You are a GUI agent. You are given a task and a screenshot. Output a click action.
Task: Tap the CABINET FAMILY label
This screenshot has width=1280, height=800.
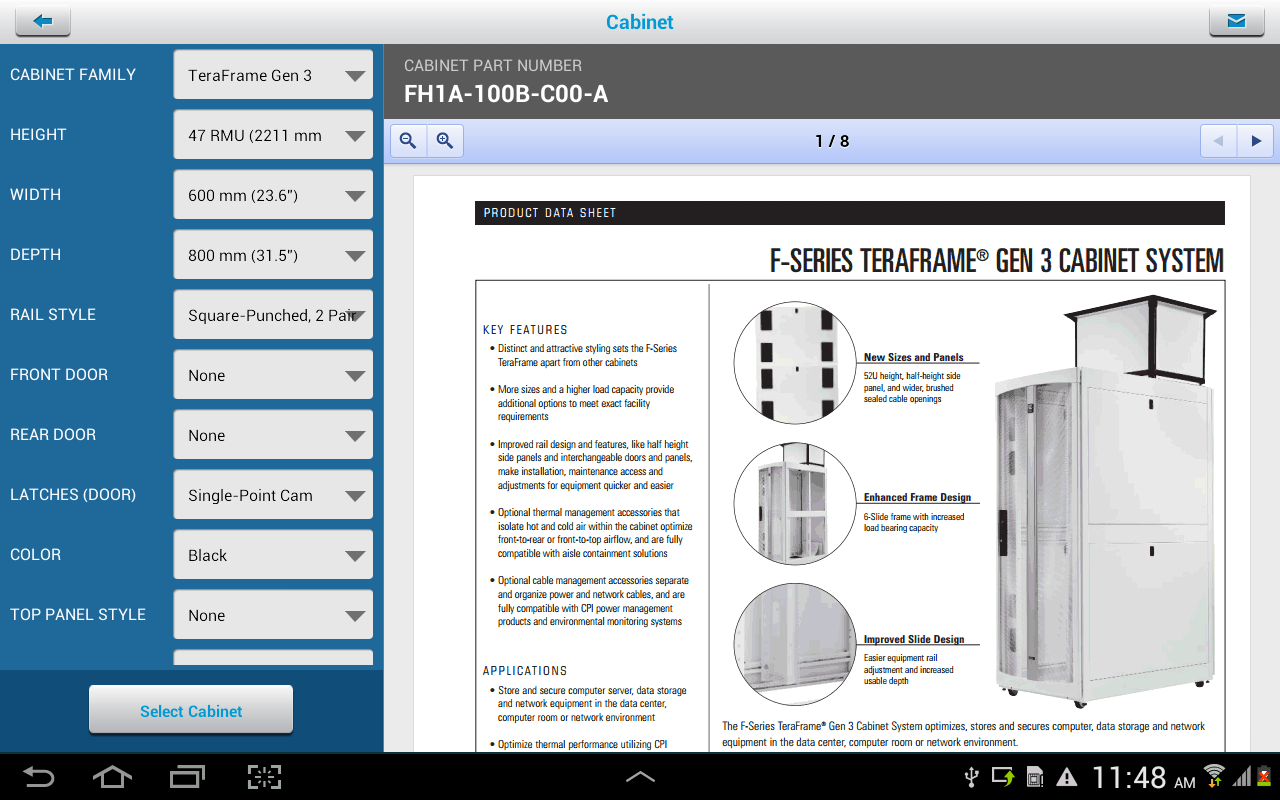tap(73, 74)
